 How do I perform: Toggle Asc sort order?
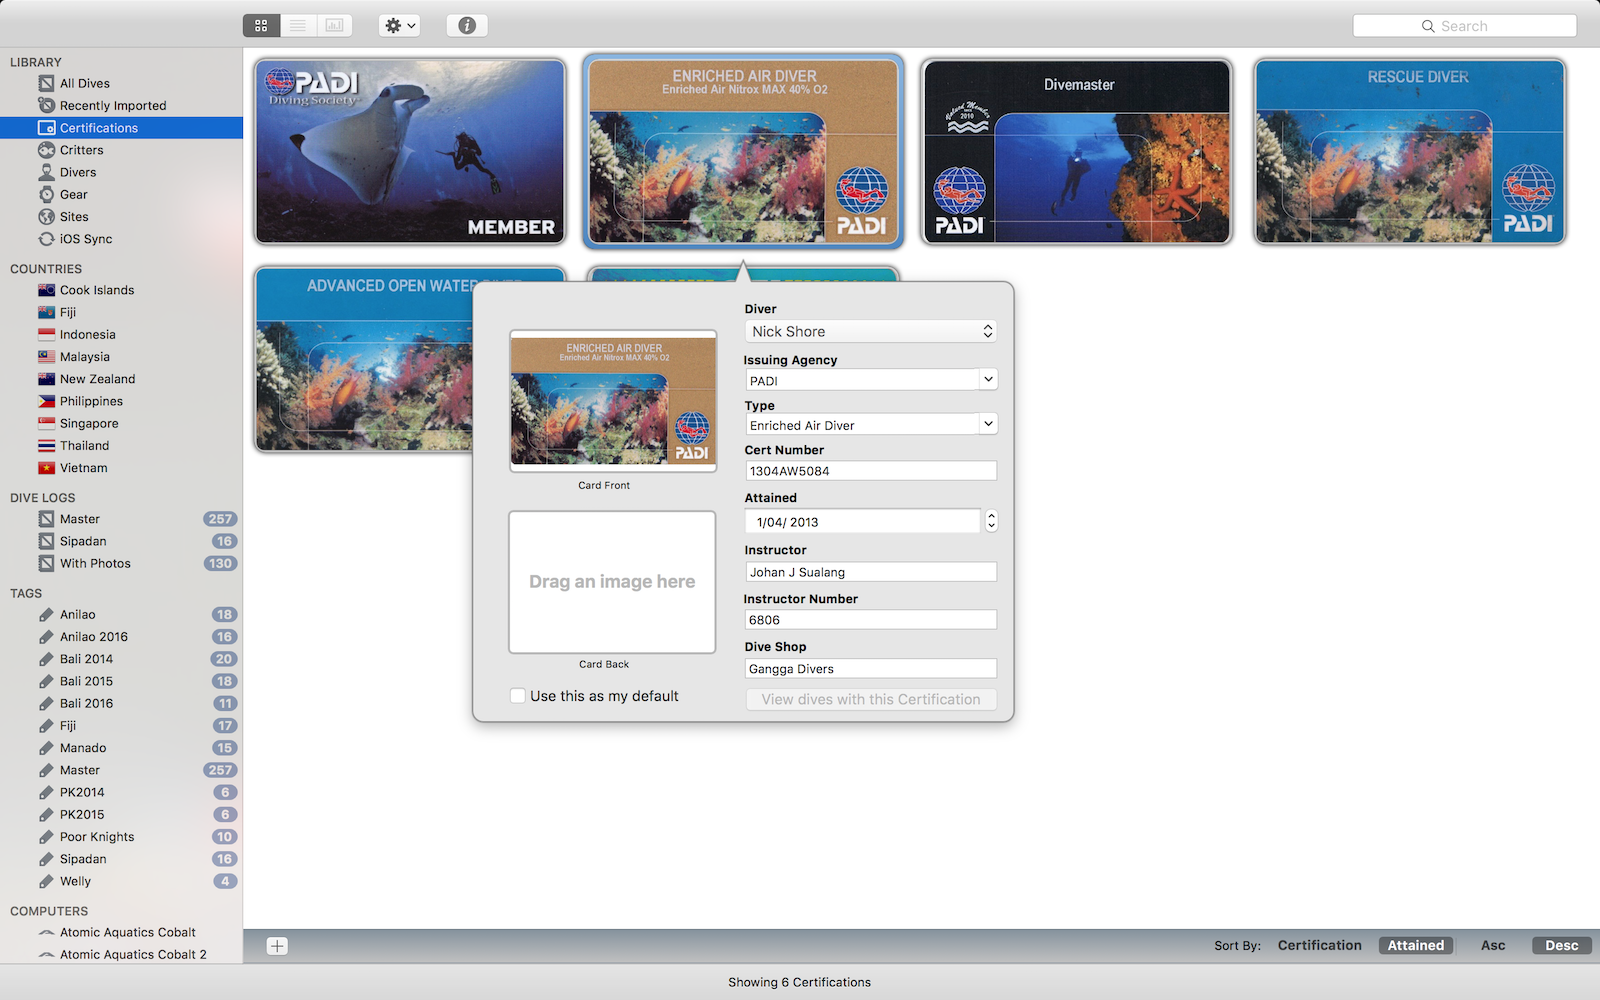point(1492,946)
